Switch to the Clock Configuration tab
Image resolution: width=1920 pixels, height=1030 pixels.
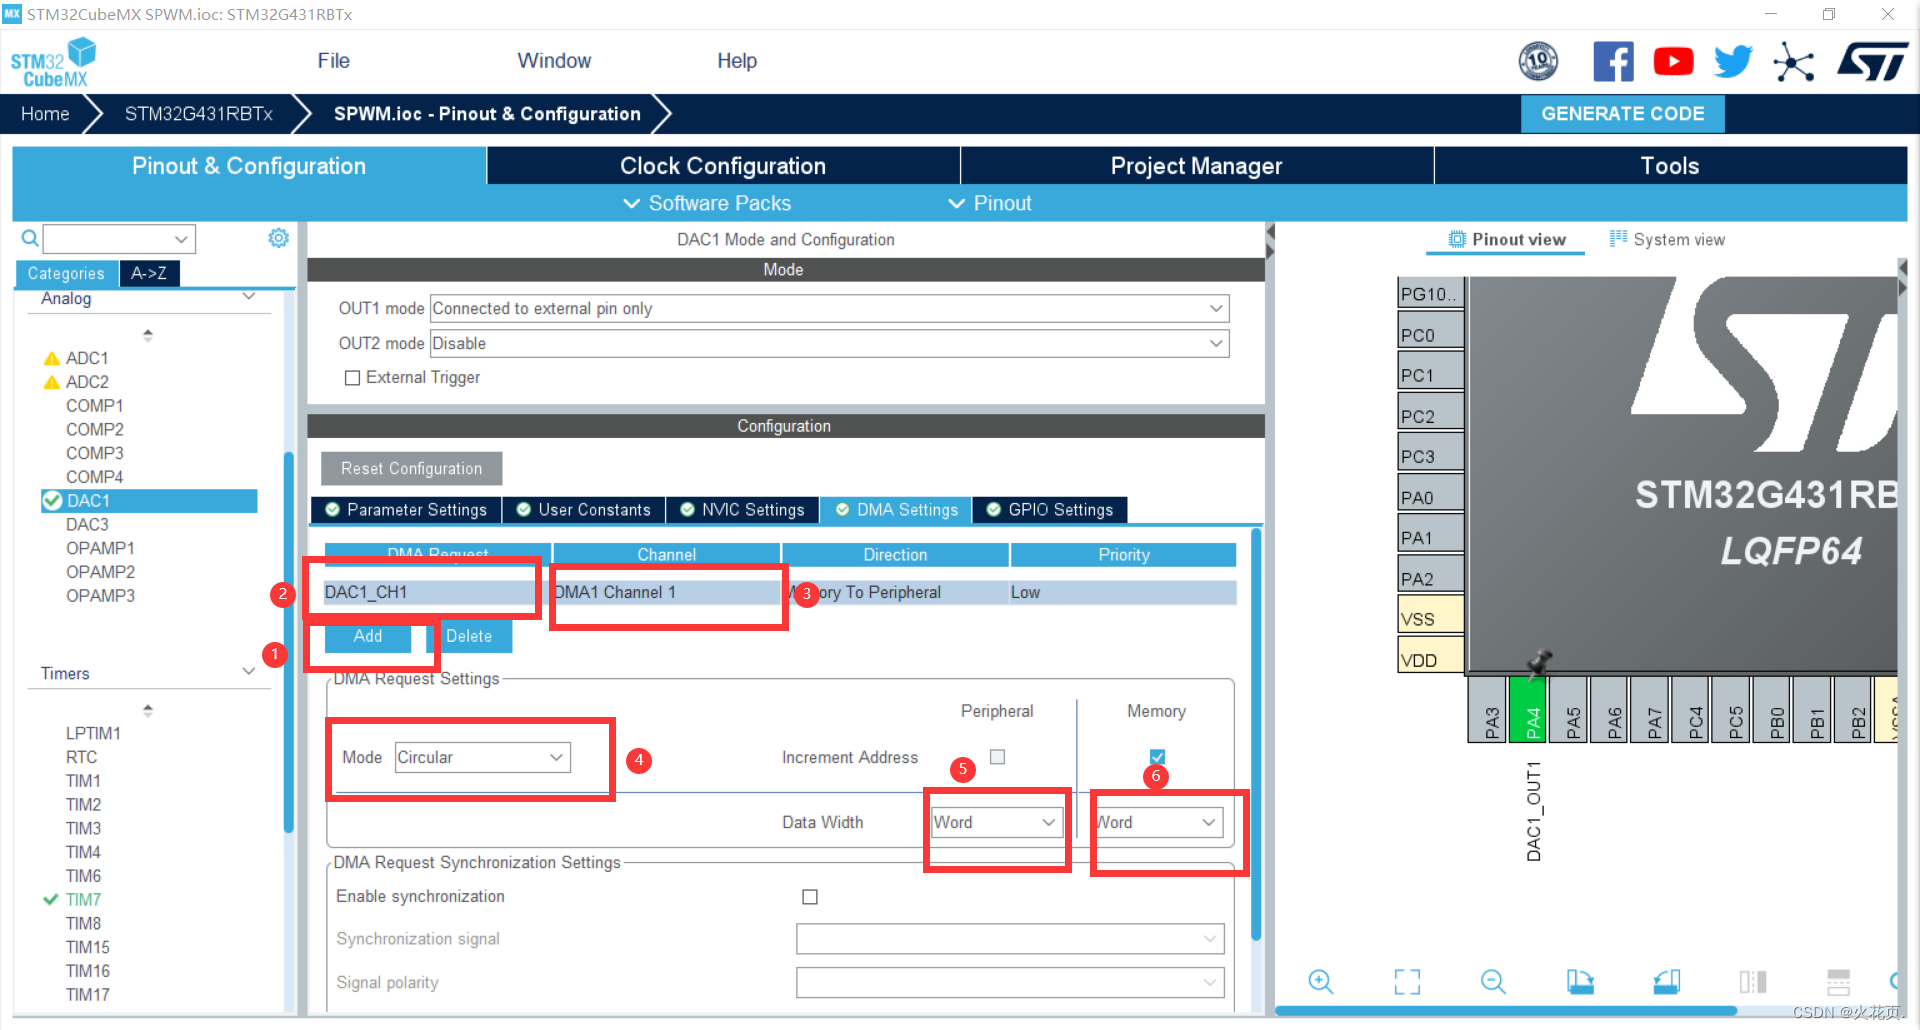723,166
